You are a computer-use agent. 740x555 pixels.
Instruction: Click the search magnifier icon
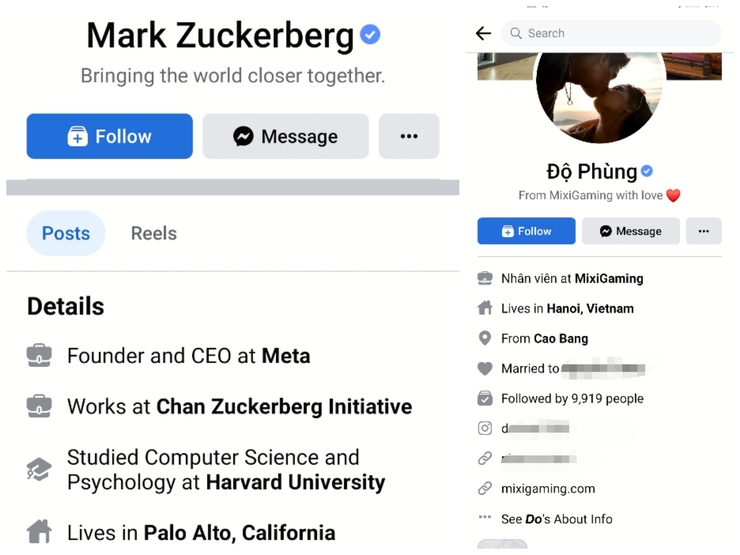(x=516, y=33)
